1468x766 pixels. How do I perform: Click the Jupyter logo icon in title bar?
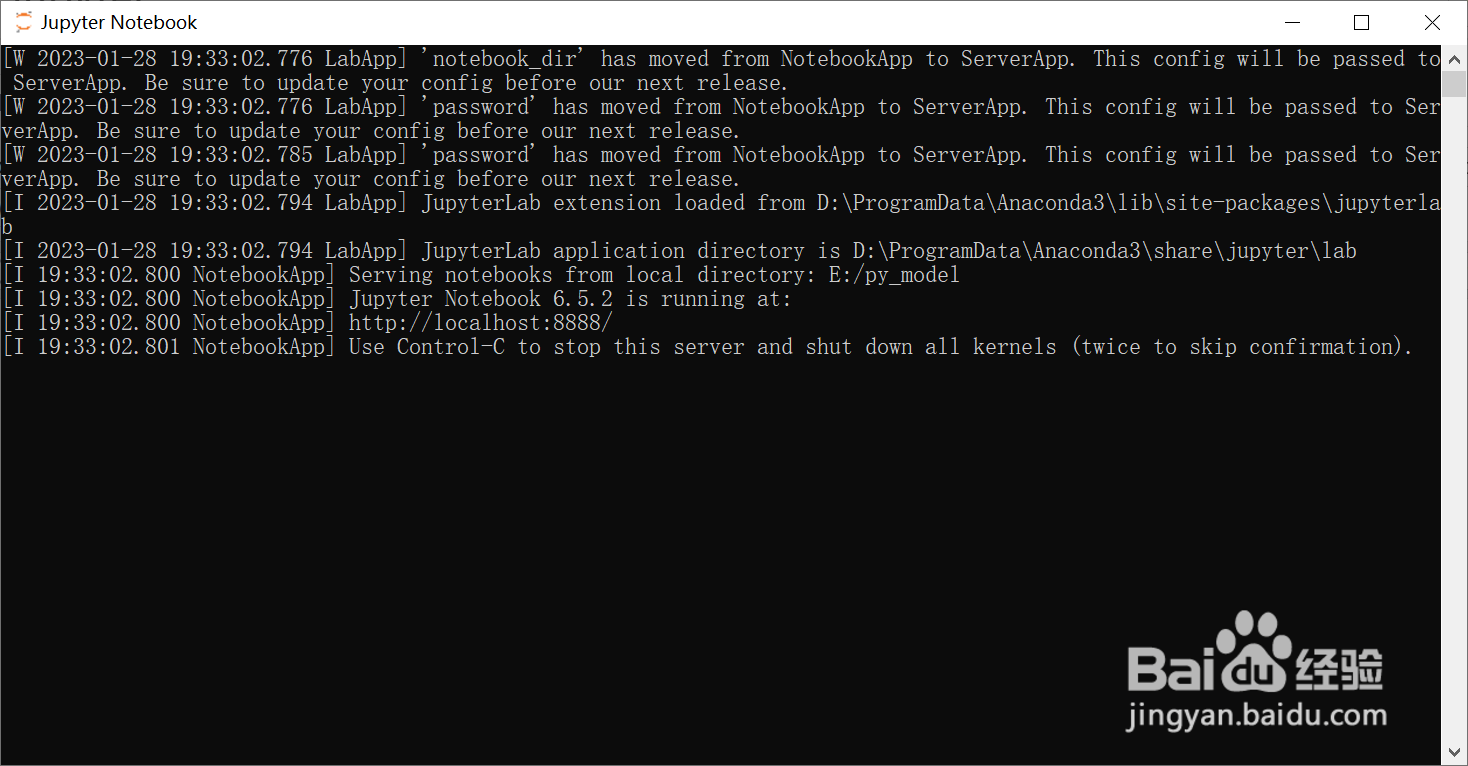coord(23,22)
